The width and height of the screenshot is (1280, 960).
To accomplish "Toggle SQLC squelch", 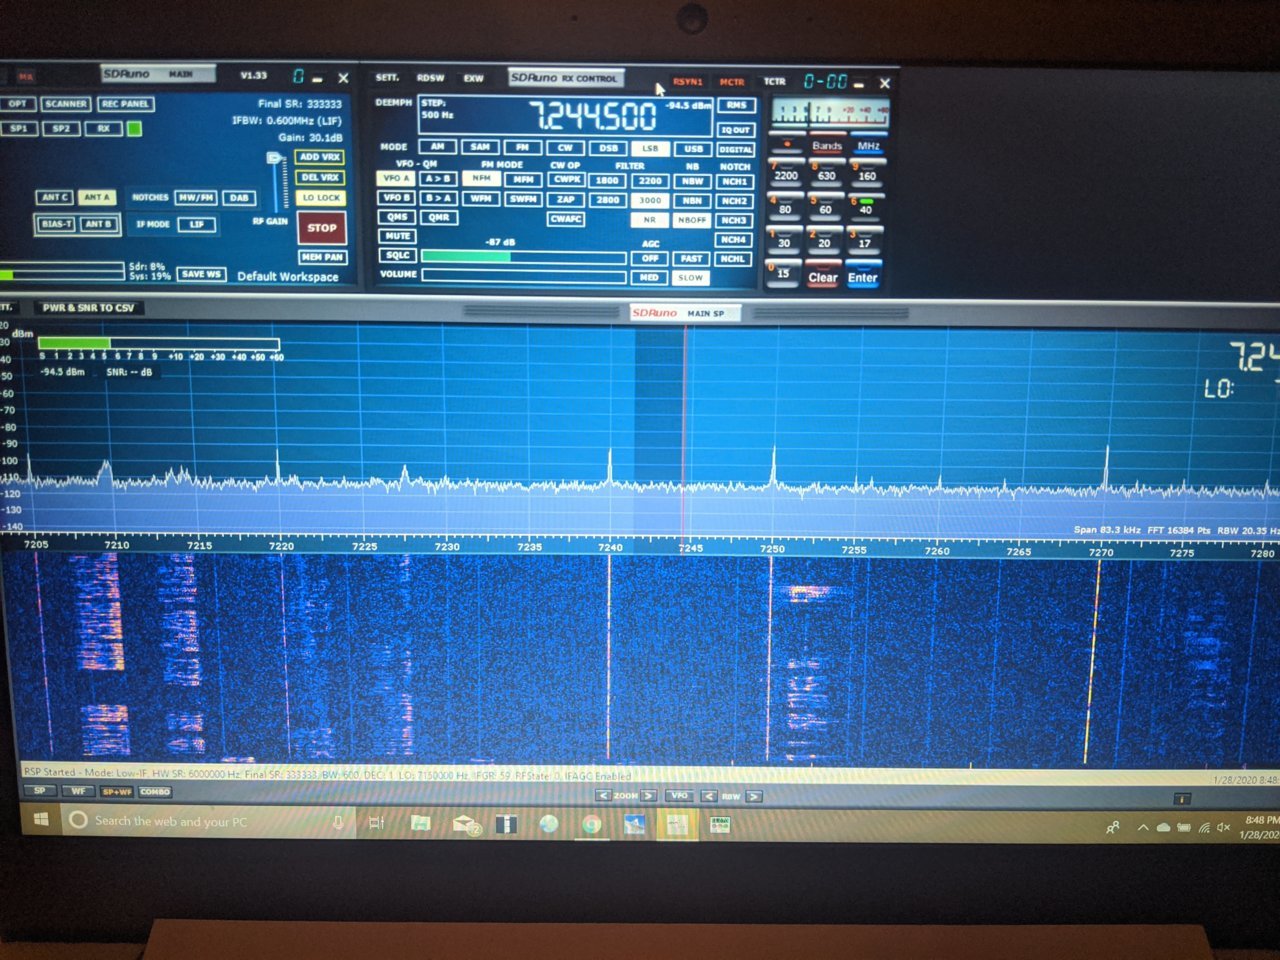I will click(397, 255).
